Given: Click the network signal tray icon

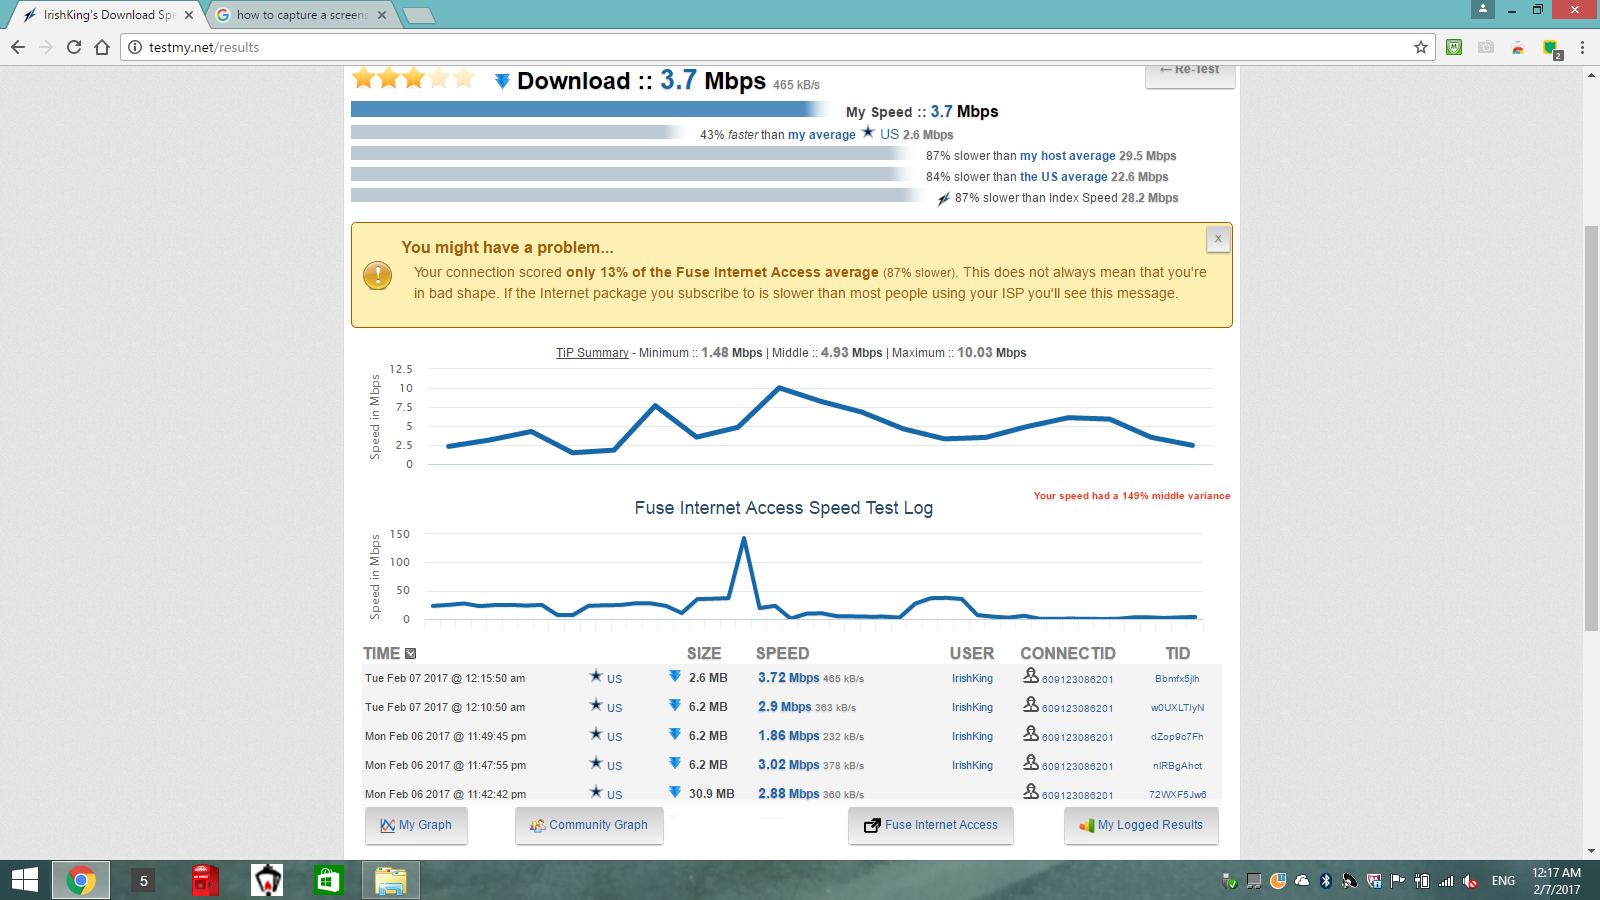Looking at the screenshot, I should [1446, 881].
